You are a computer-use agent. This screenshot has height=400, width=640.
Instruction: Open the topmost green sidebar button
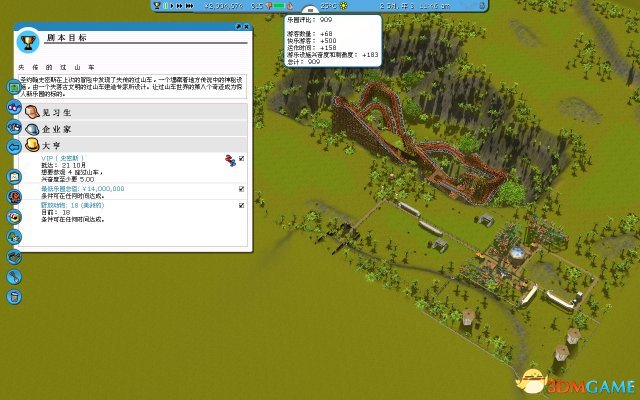14,87
